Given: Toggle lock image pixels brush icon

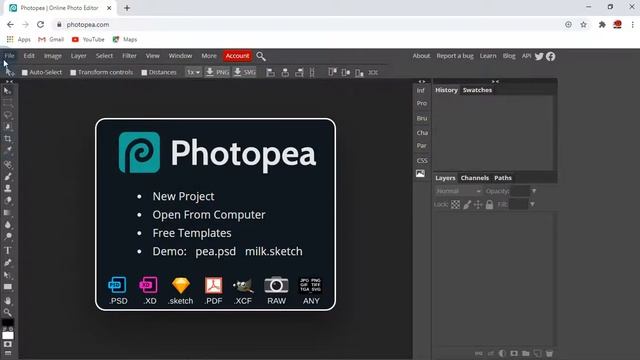Looking at the screenshot, I should [x=467, y=204].
